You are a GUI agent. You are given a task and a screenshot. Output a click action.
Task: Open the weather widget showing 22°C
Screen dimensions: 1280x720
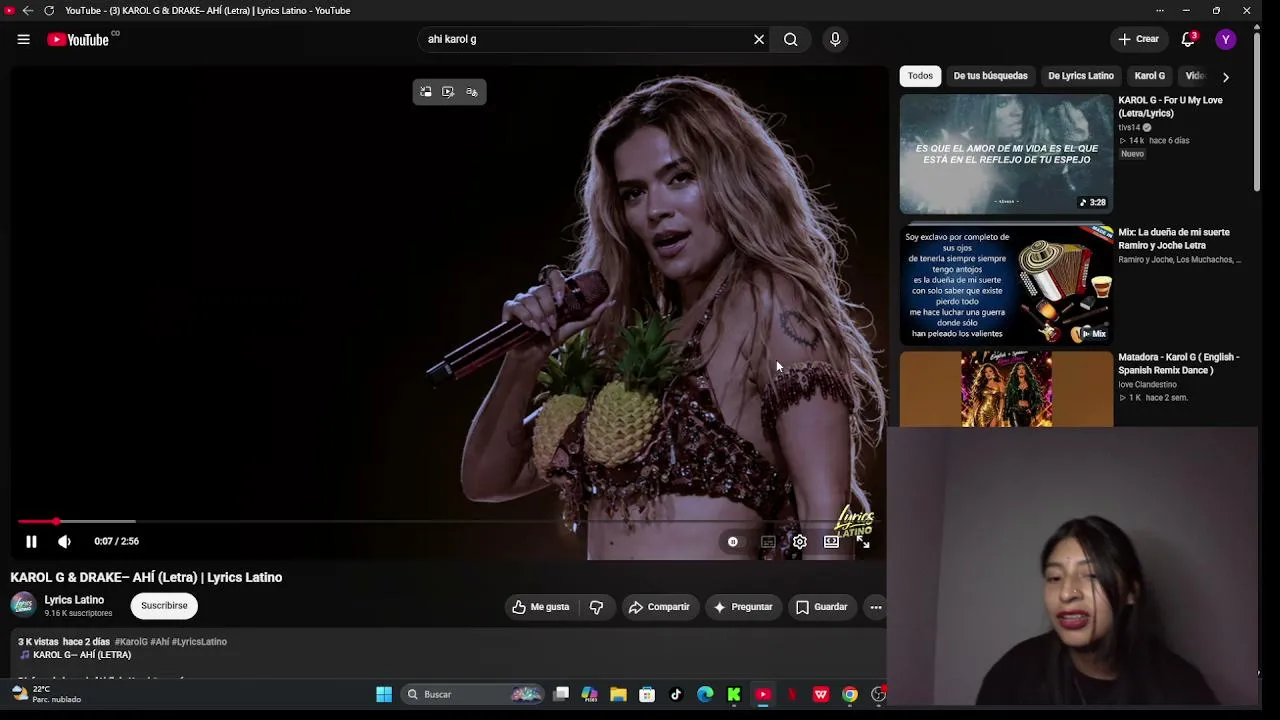[46, 694]
